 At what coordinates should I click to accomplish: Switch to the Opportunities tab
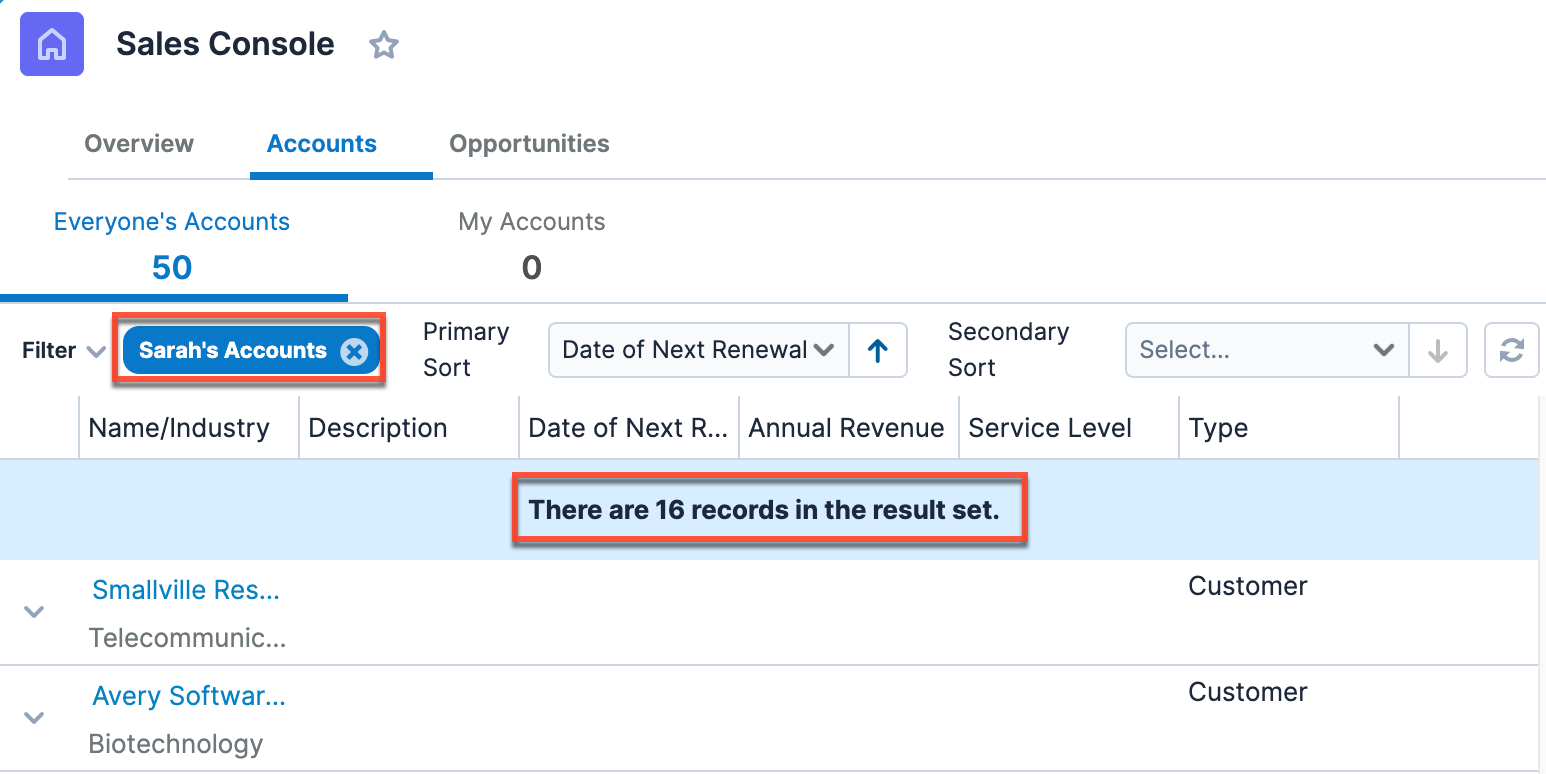(529, 144)
